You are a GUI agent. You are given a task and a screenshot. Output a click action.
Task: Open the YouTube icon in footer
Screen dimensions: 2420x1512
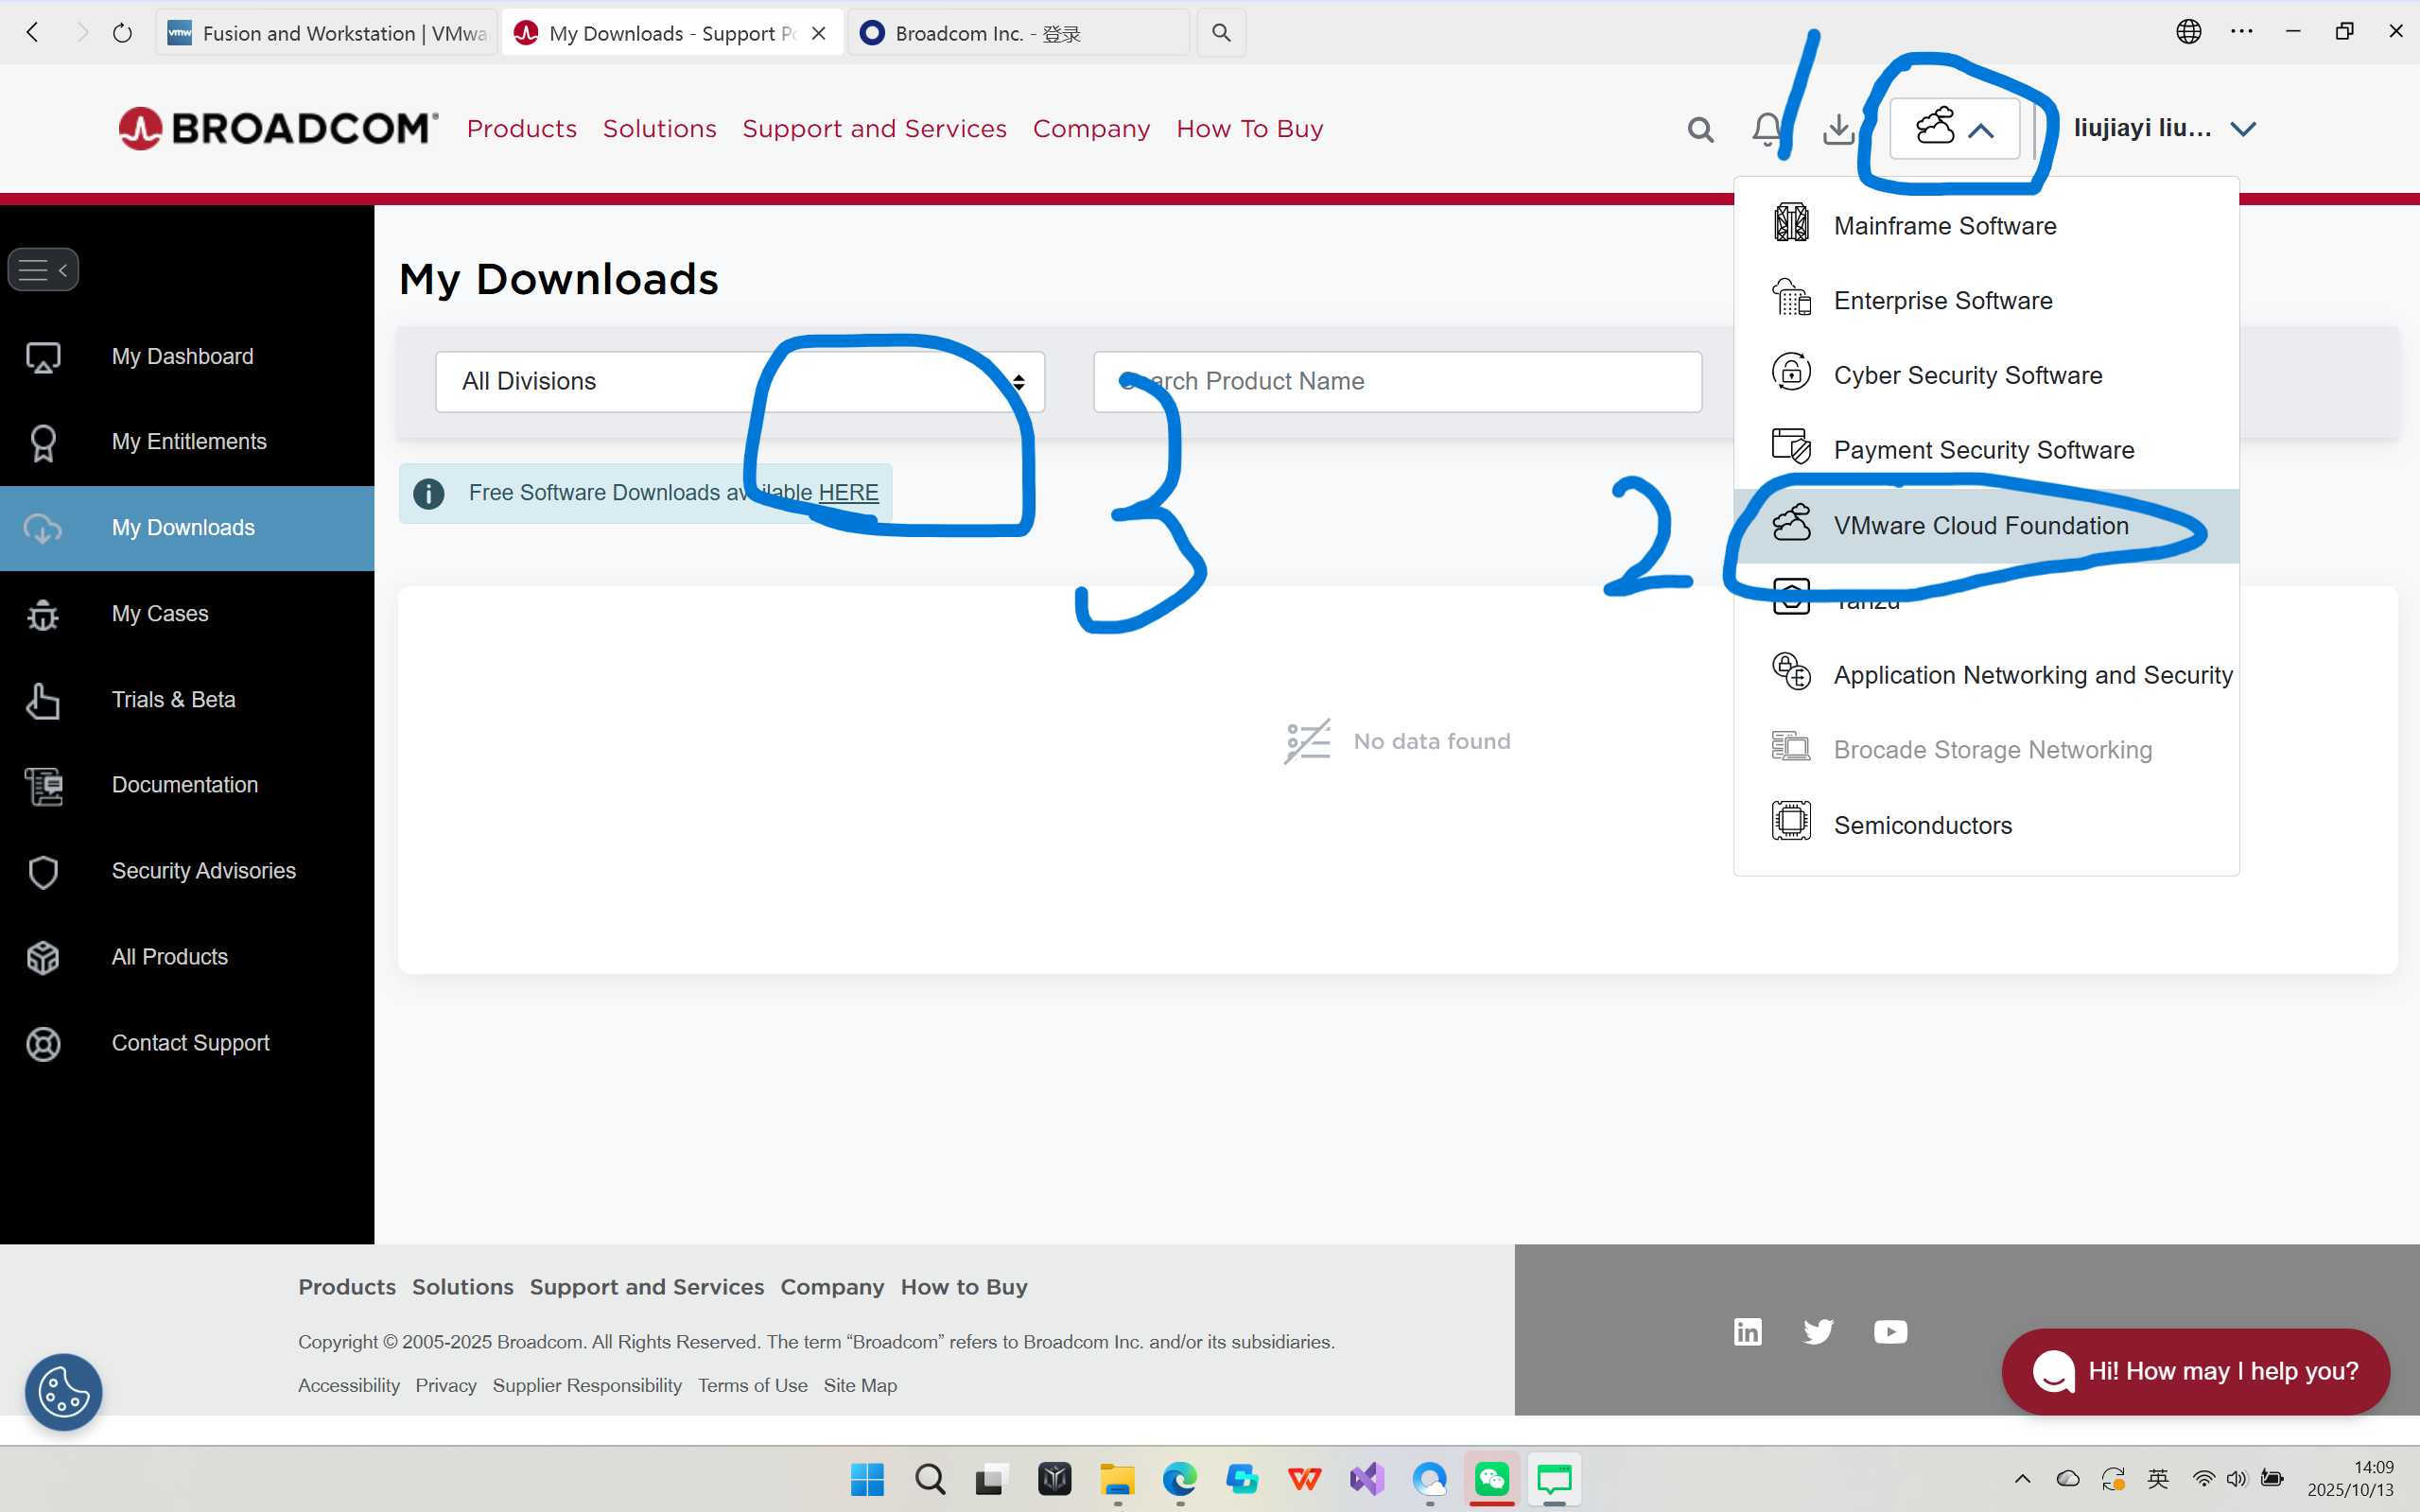pyautogui.click(x=1890, y=1331)
